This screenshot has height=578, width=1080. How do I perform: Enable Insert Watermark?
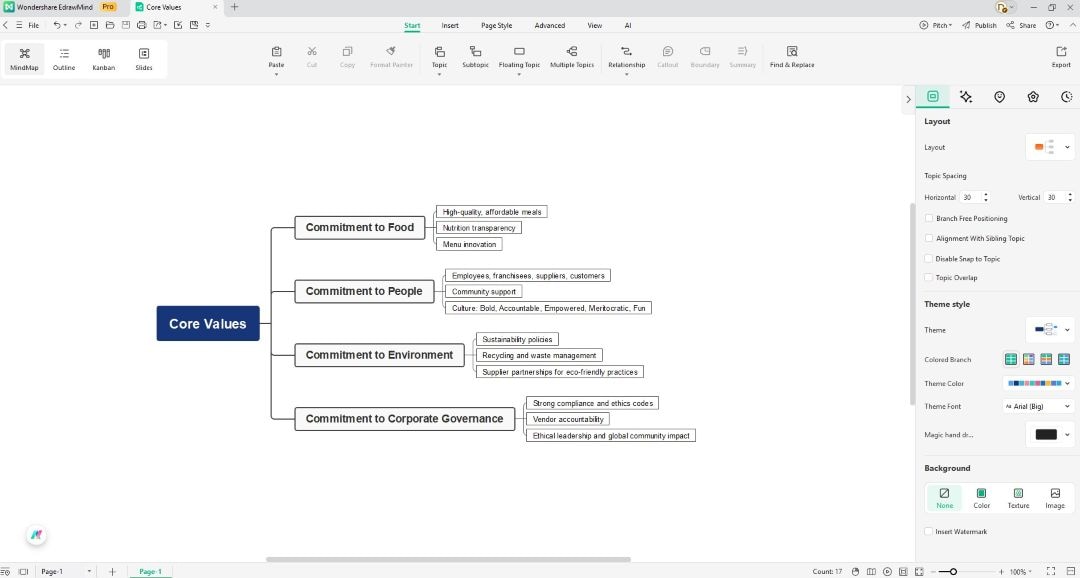[929, 531]
